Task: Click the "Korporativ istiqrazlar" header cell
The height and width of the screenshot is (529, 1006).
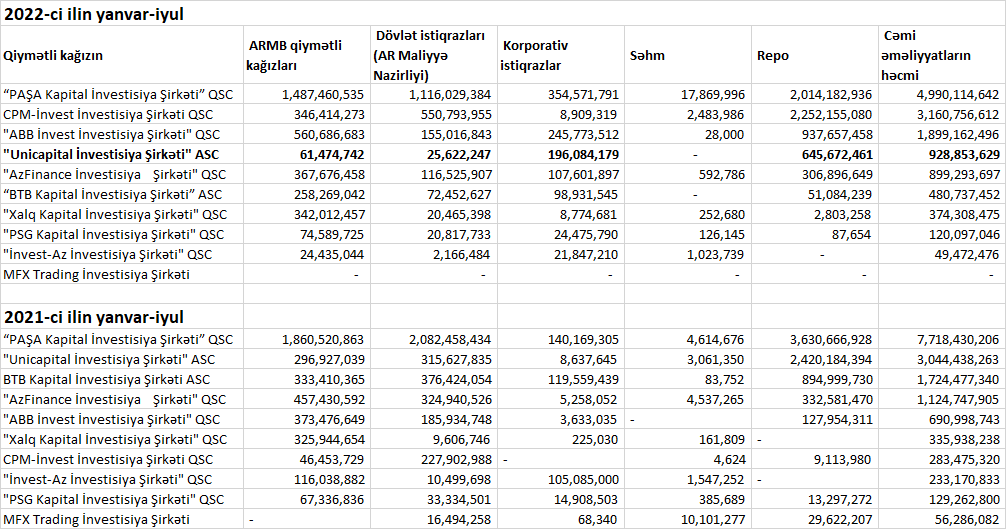Action: [x=561, y=55]
